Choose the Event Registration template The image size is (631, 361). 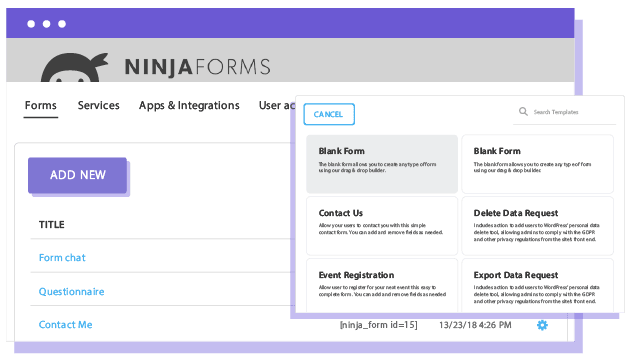click(382, 285)
